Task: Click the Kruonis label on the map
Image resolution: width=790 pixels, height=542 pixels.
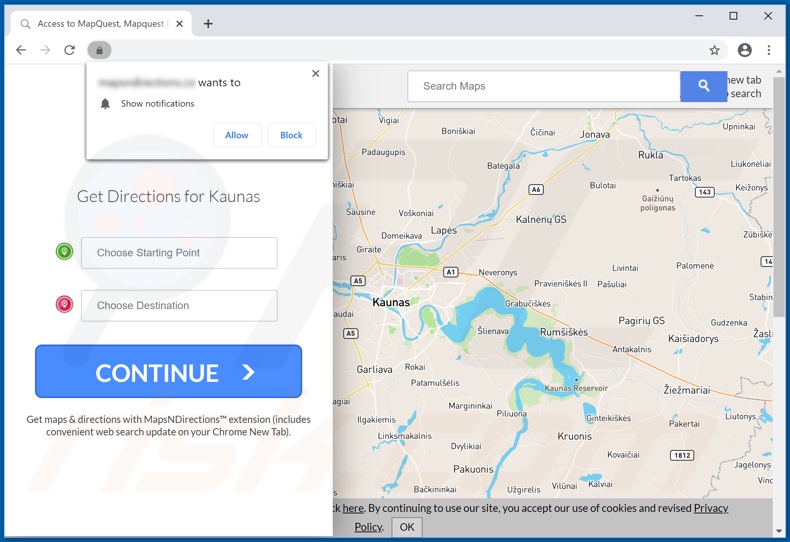Action: tap(574, 436)
